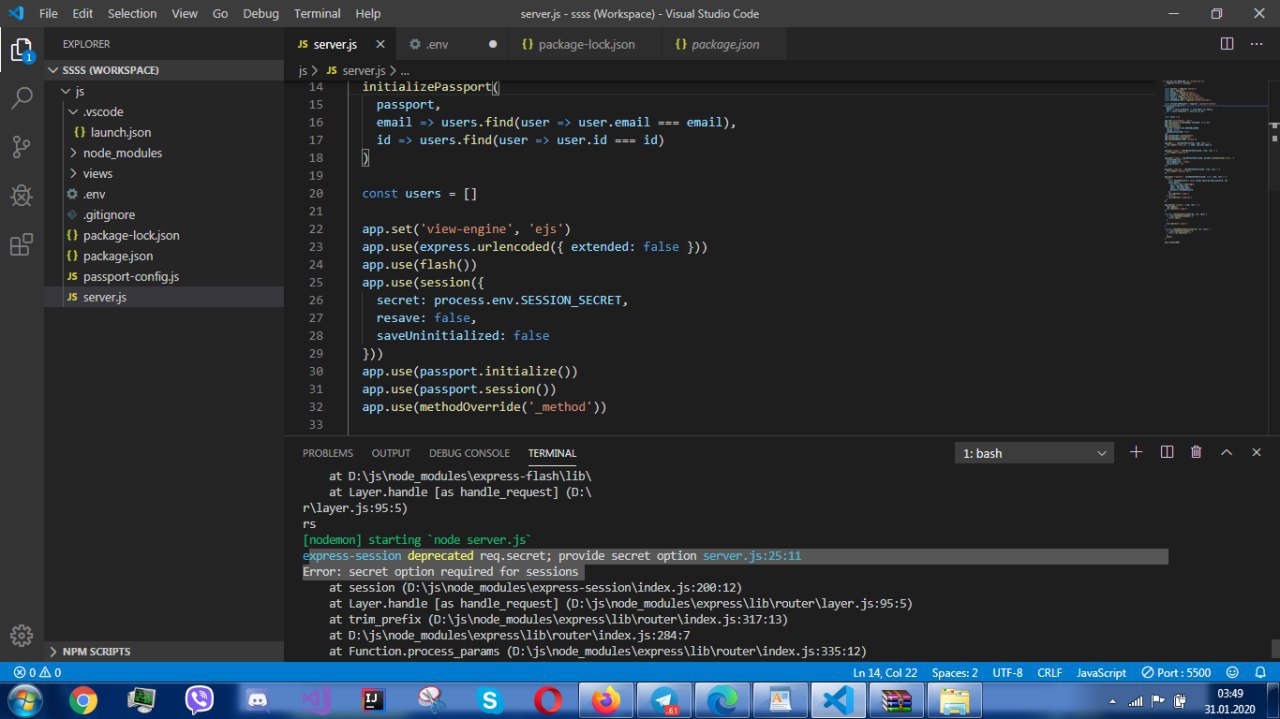This screenshot has width=1280, height=719.
Task: Open the Extensions view
Action: pyautogui.click(x=21, y=245)
